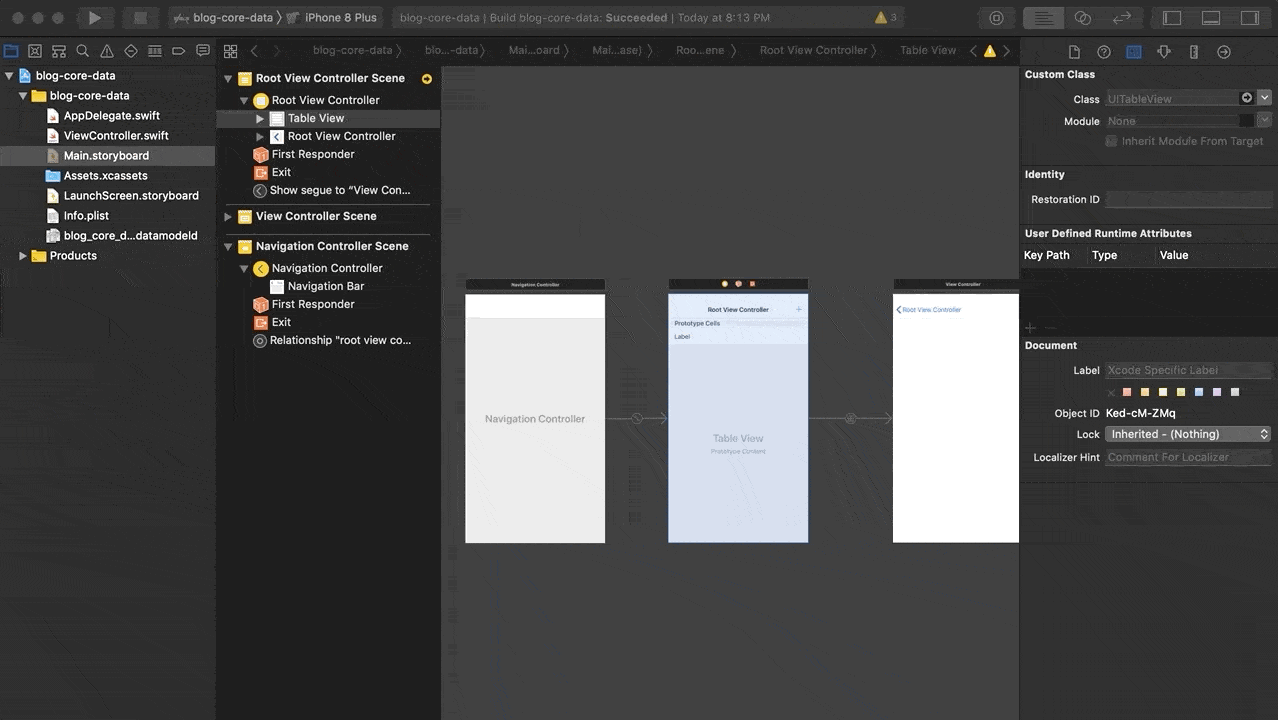This screenshot has height=720, width=1278.
Task: Switch to the Assistant editor
Action: [x=1082, y=18]
